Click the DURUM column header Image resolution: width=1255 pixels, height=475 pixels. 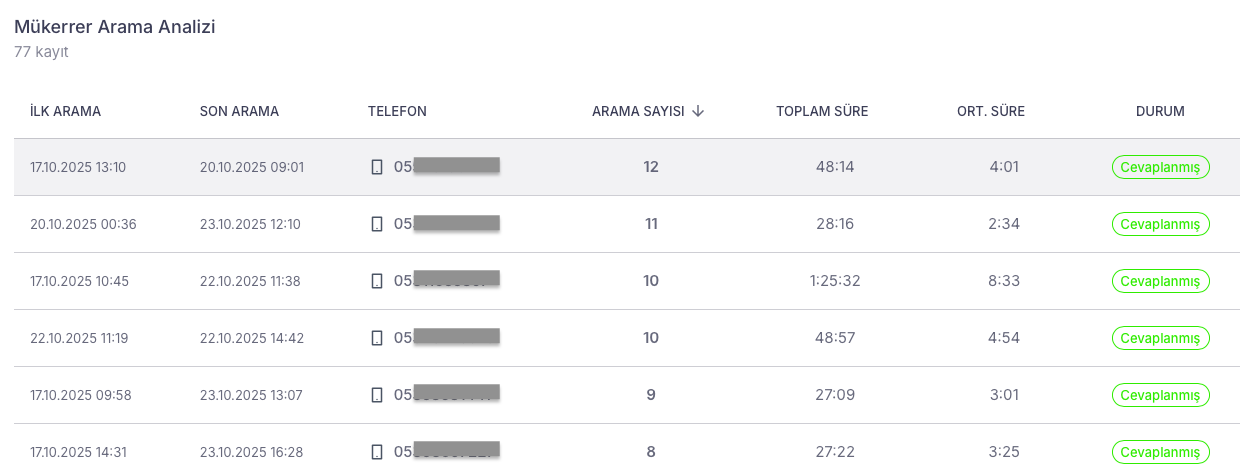(1160, 111)
